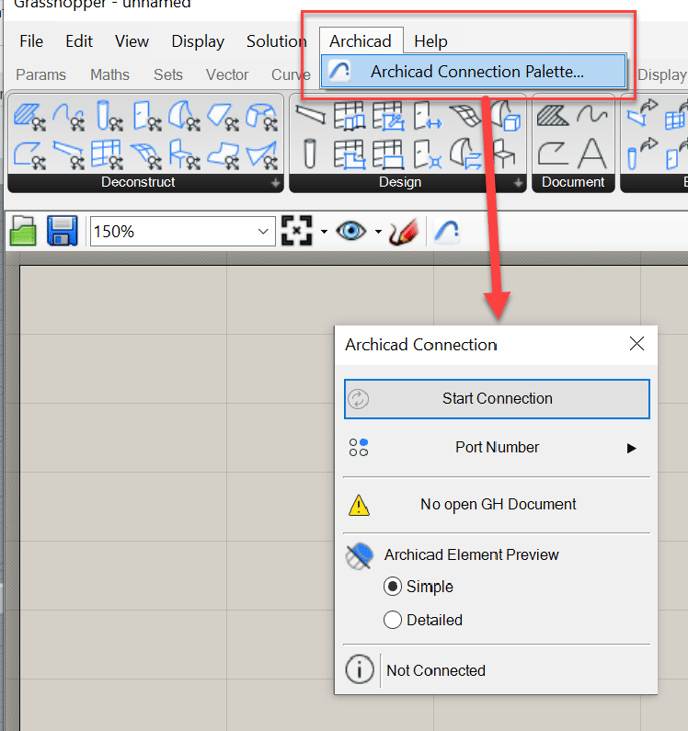The height and width of the screenshot is (731, 688).
Task: Click the hatched Fill icon in Deconstruct panel
Action: (29, 116)
